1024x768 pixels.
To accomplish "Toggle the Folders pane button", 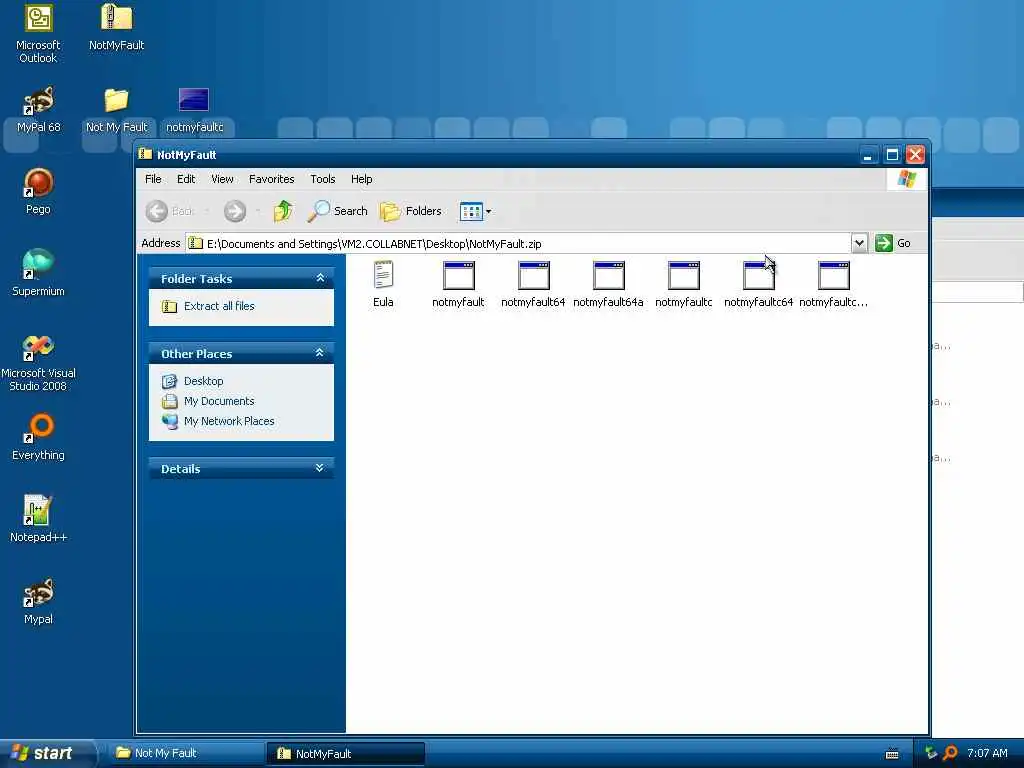I will tap(411, 211).
